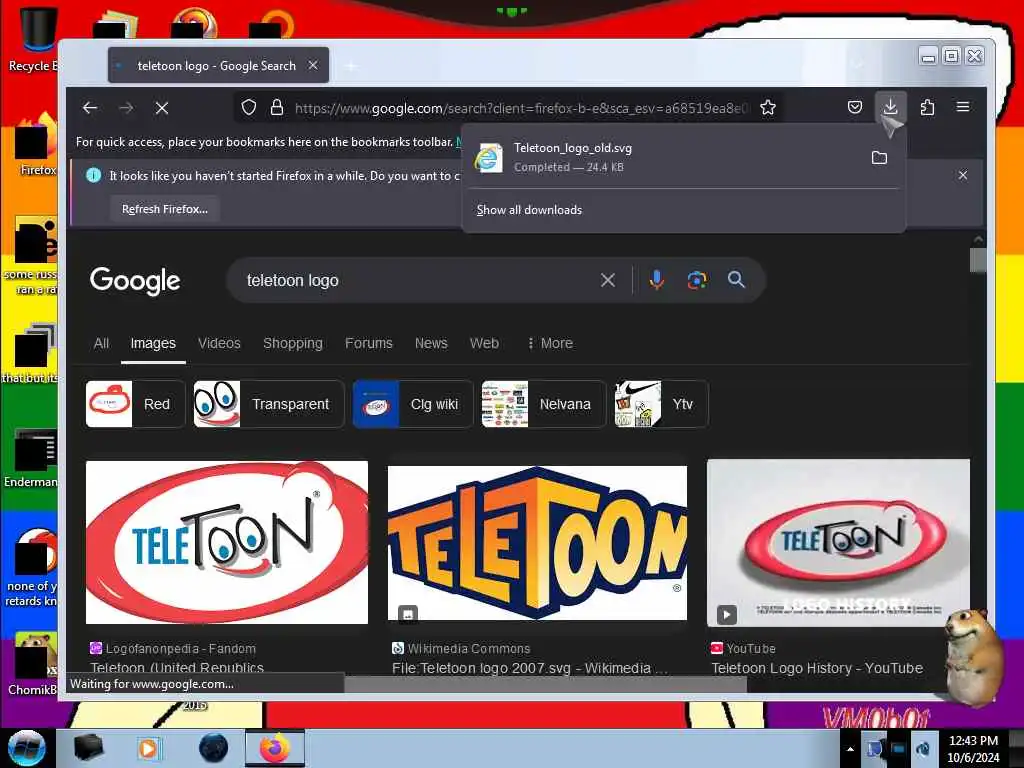Image resolution: width=1024 pixels, height=768 pixels.
Task: Click the site security padlock icon
Action: click(277, 107)
